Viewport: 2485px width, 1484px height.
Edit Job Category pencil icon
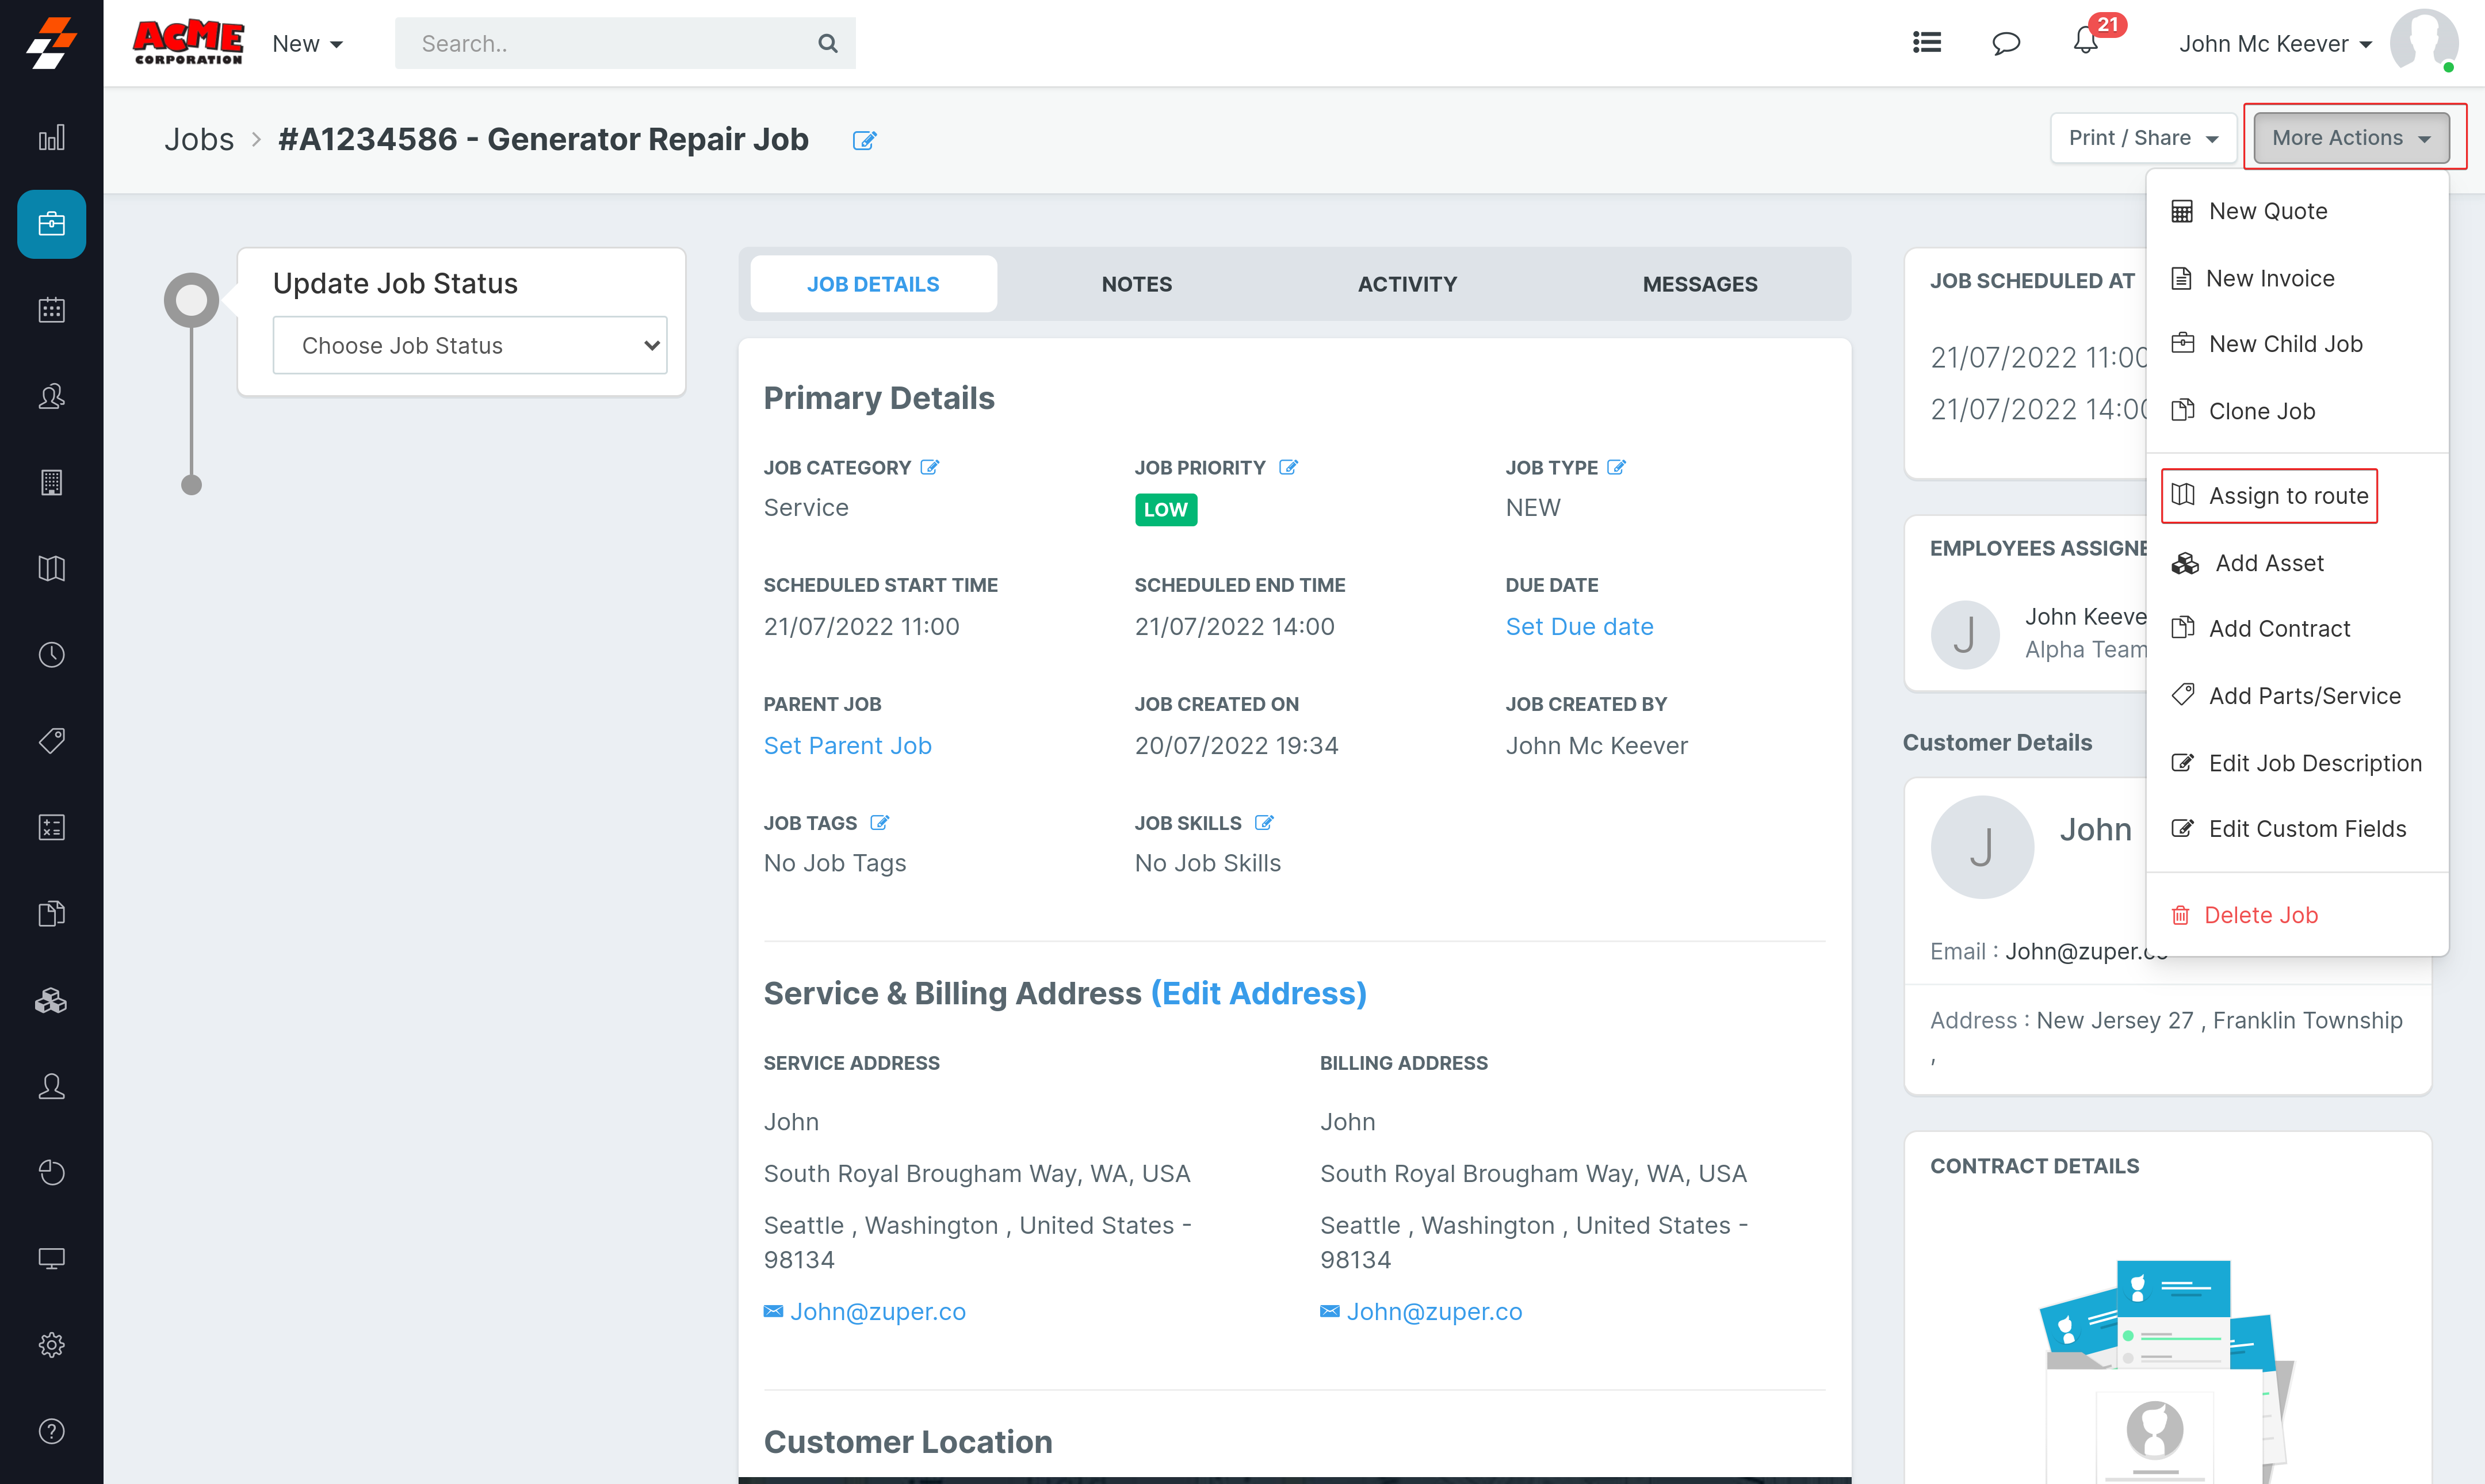(930, 467)
